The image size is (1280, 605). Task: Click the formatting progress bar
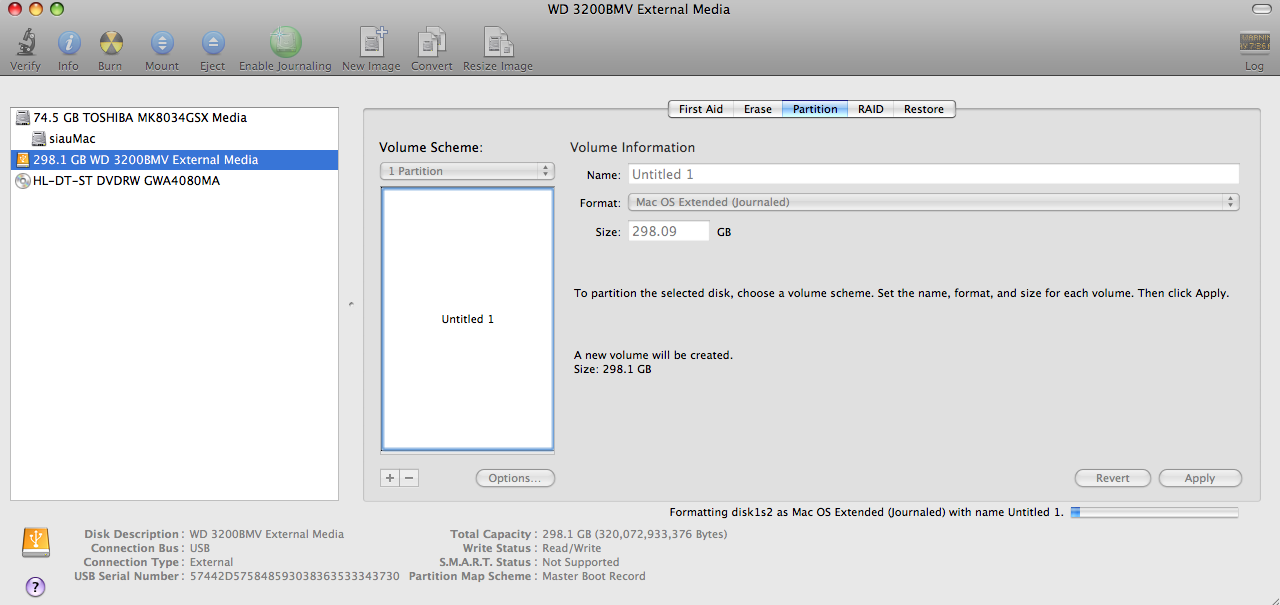[1154, 512]
